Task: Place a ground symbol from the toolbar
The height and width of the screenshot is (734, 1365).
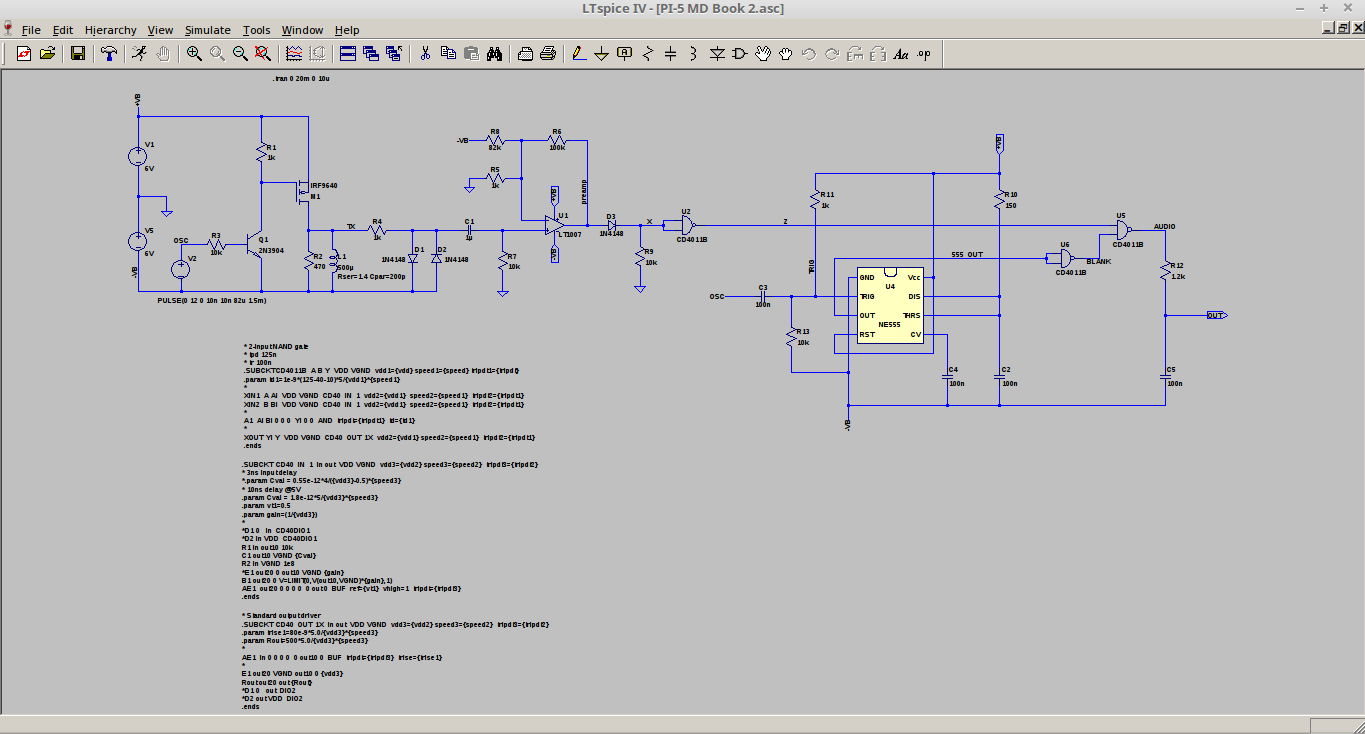Action: pos(601,54)
